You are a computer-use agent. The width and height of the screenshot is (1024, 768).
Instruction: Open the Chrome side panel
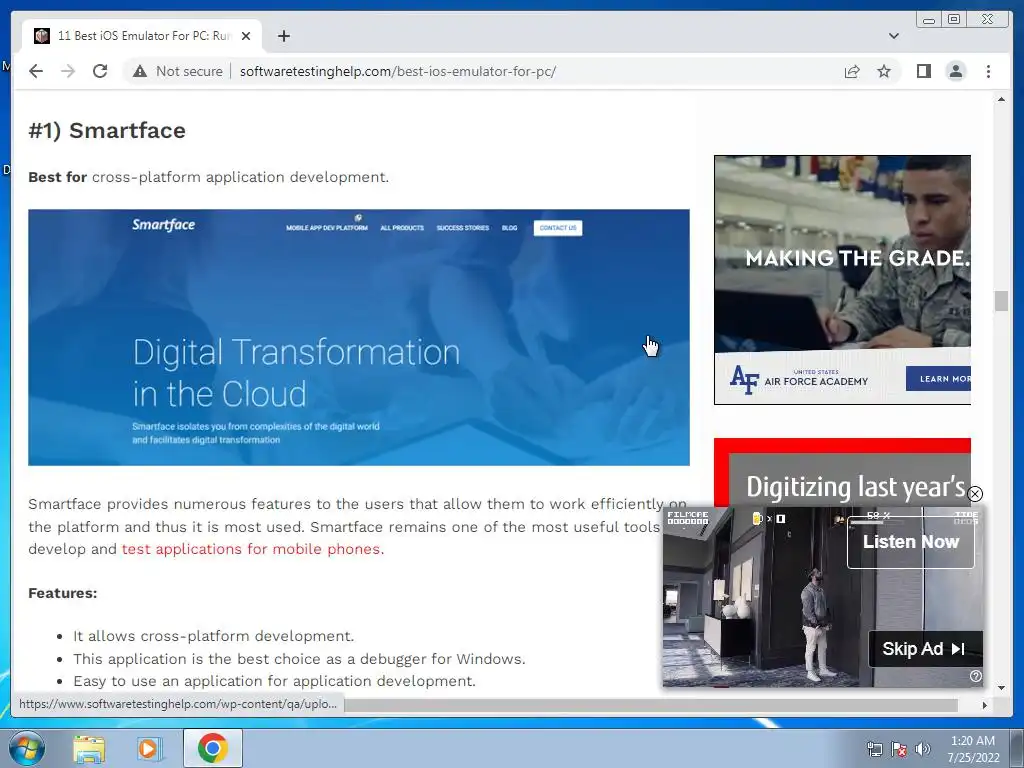coord(923,71)
